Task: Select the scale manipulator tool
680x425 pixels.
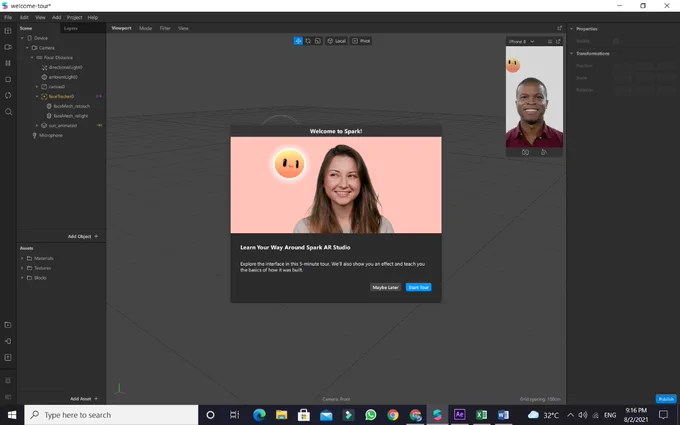Action: coord(318,41)
